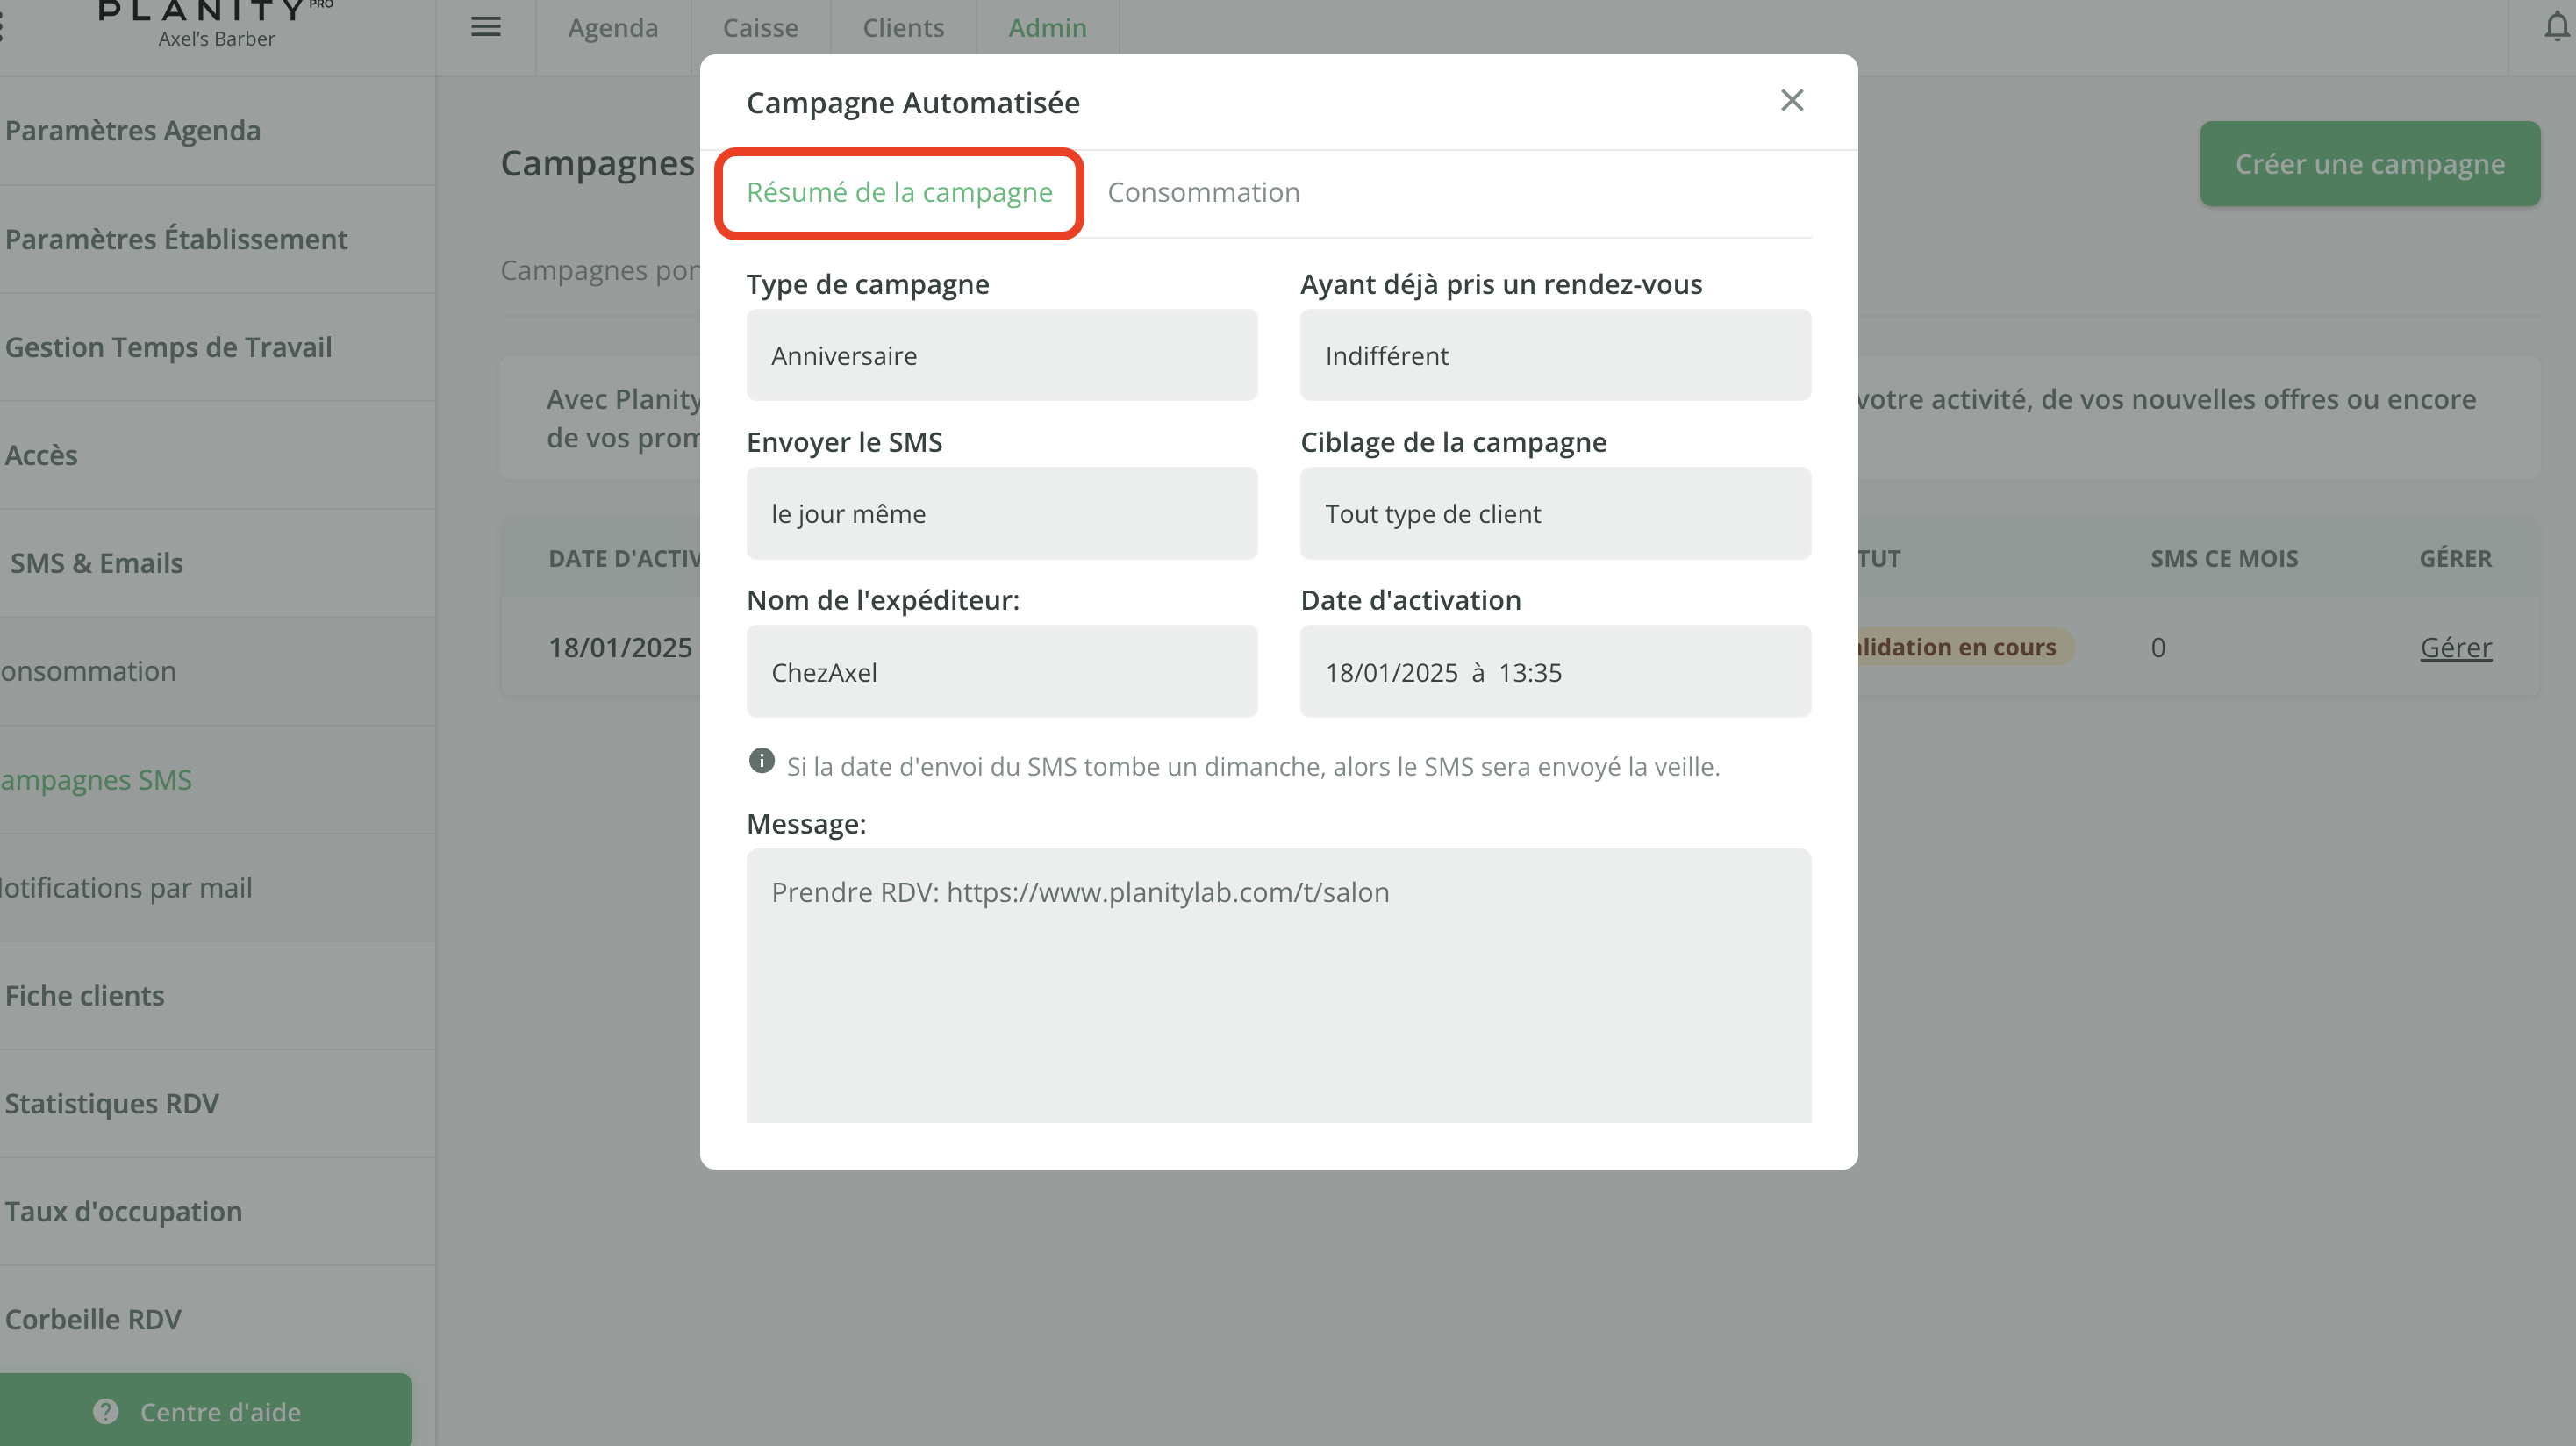The width and height of the screenshot is (2576, 1446).
Task: Select the Résumé de la campagne tab
Action: point(899,192)
